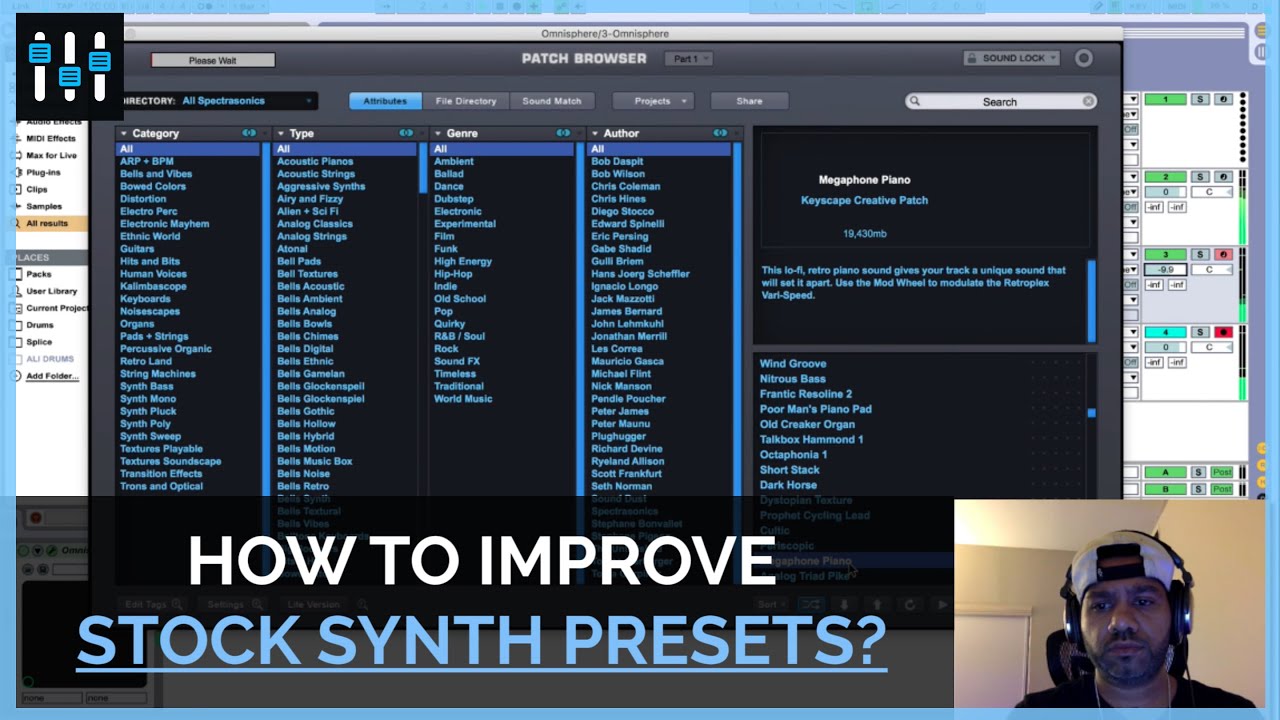Solo track 3 in Ableton mixer
The width and height of the screenshot is (1280, 720).
pyautogui.click(x=1201, y=255)
